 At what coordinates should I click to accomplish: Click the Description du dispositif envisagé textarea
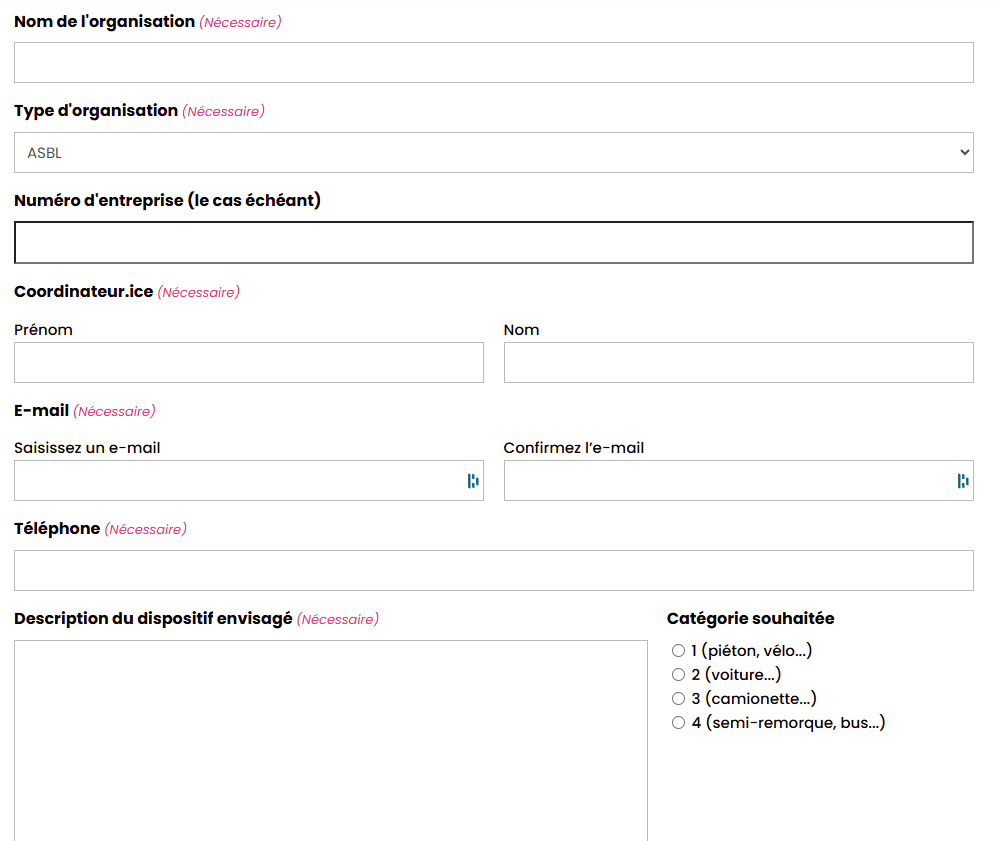331,740
